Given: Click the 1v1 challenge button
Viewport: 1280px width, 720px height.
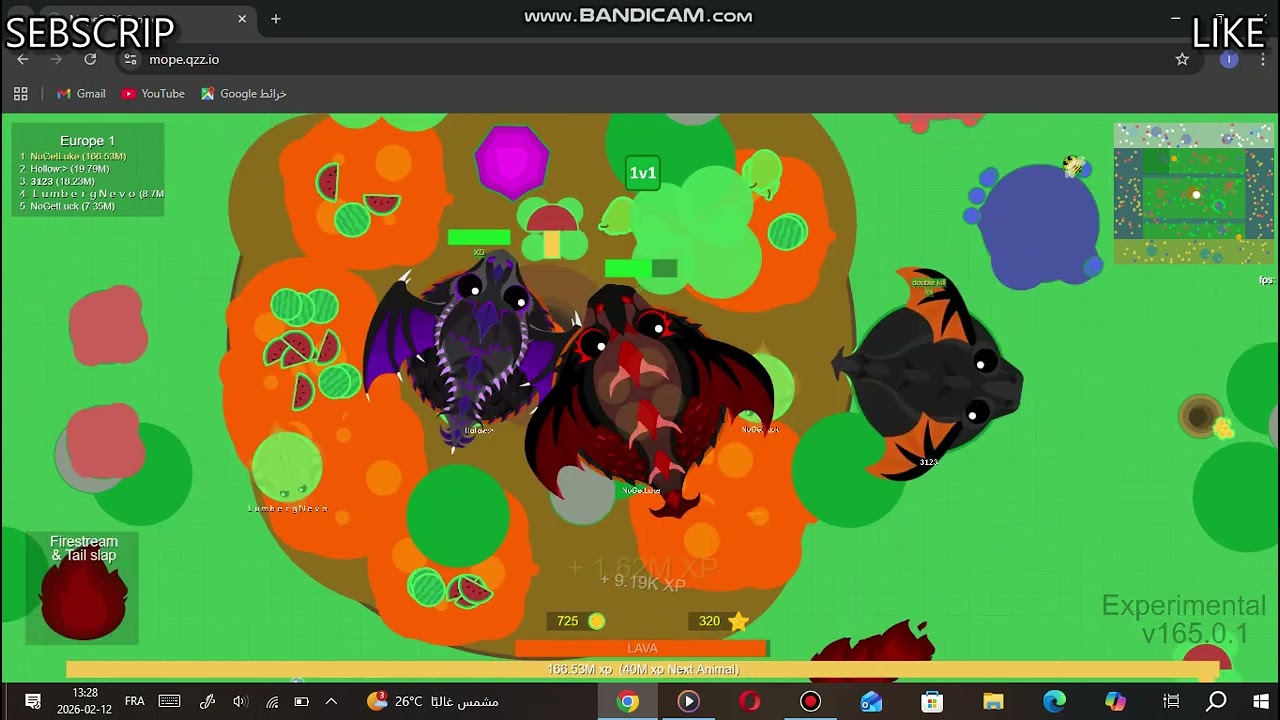Looking at the screenshot, I should pyautogui.click(x=642, y=173).
